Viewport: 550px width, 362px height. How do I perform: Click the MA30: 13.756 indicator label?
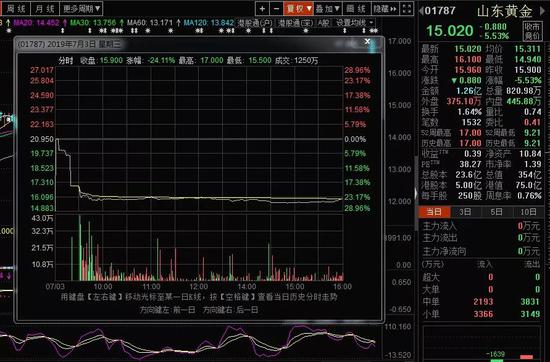(x=93, y=23)
